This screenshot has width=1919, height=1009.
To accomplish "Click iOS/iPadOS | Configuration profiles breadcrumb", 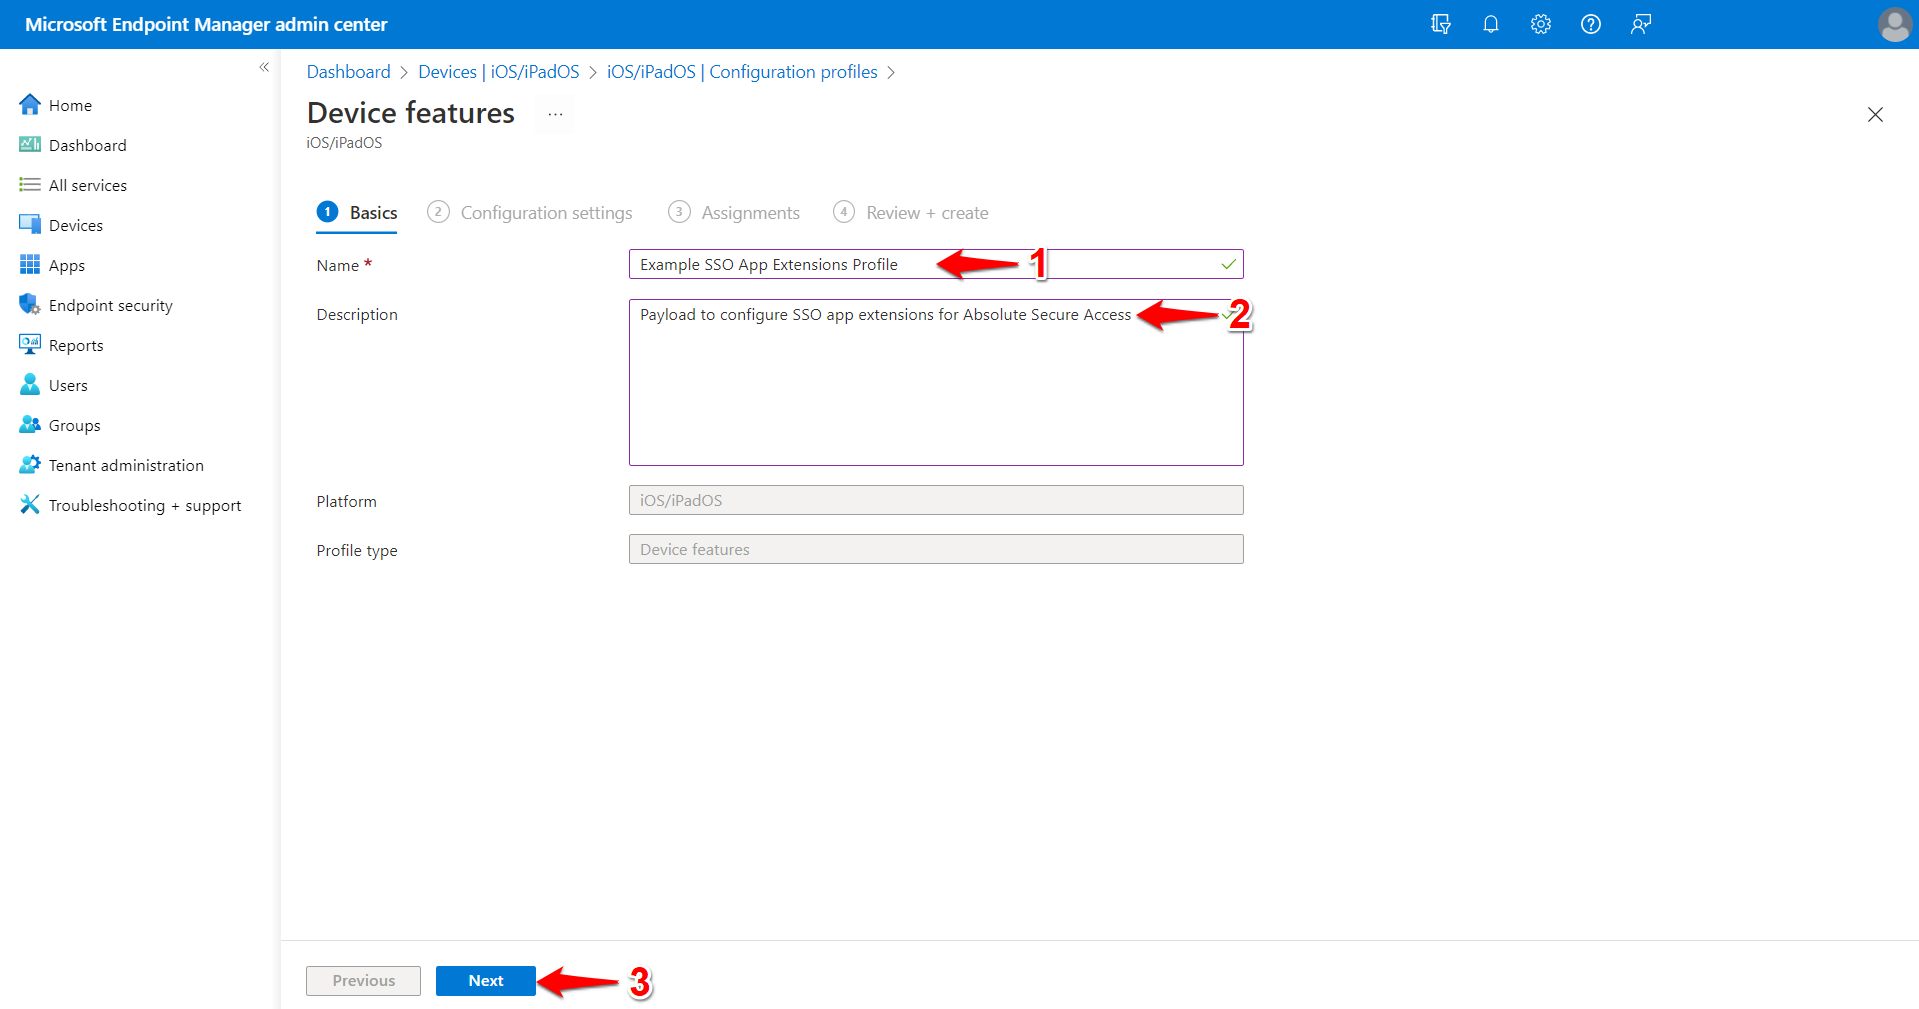I will (742, 72).
